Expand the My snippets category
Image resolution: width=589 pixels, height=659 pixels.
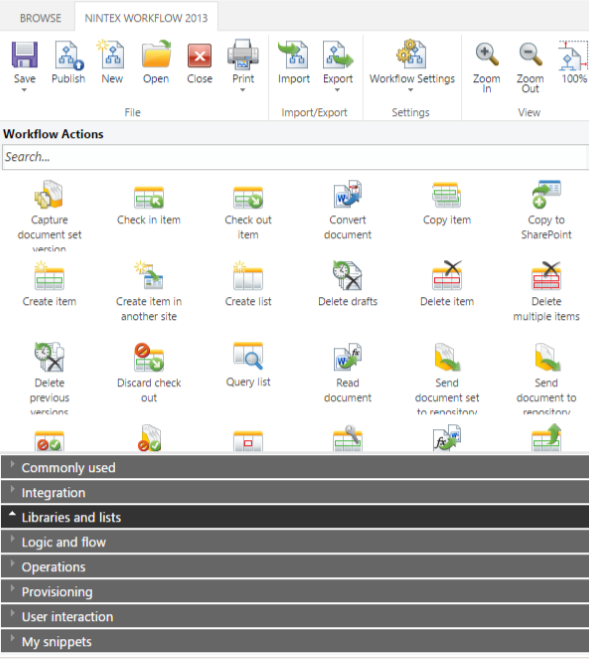(x=295, y=641)
